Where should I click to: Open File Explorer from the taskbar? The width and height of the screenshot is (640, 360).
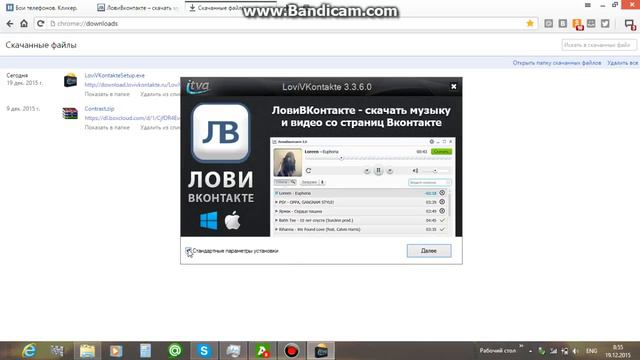pyautogui.click(x=87, y=351)
